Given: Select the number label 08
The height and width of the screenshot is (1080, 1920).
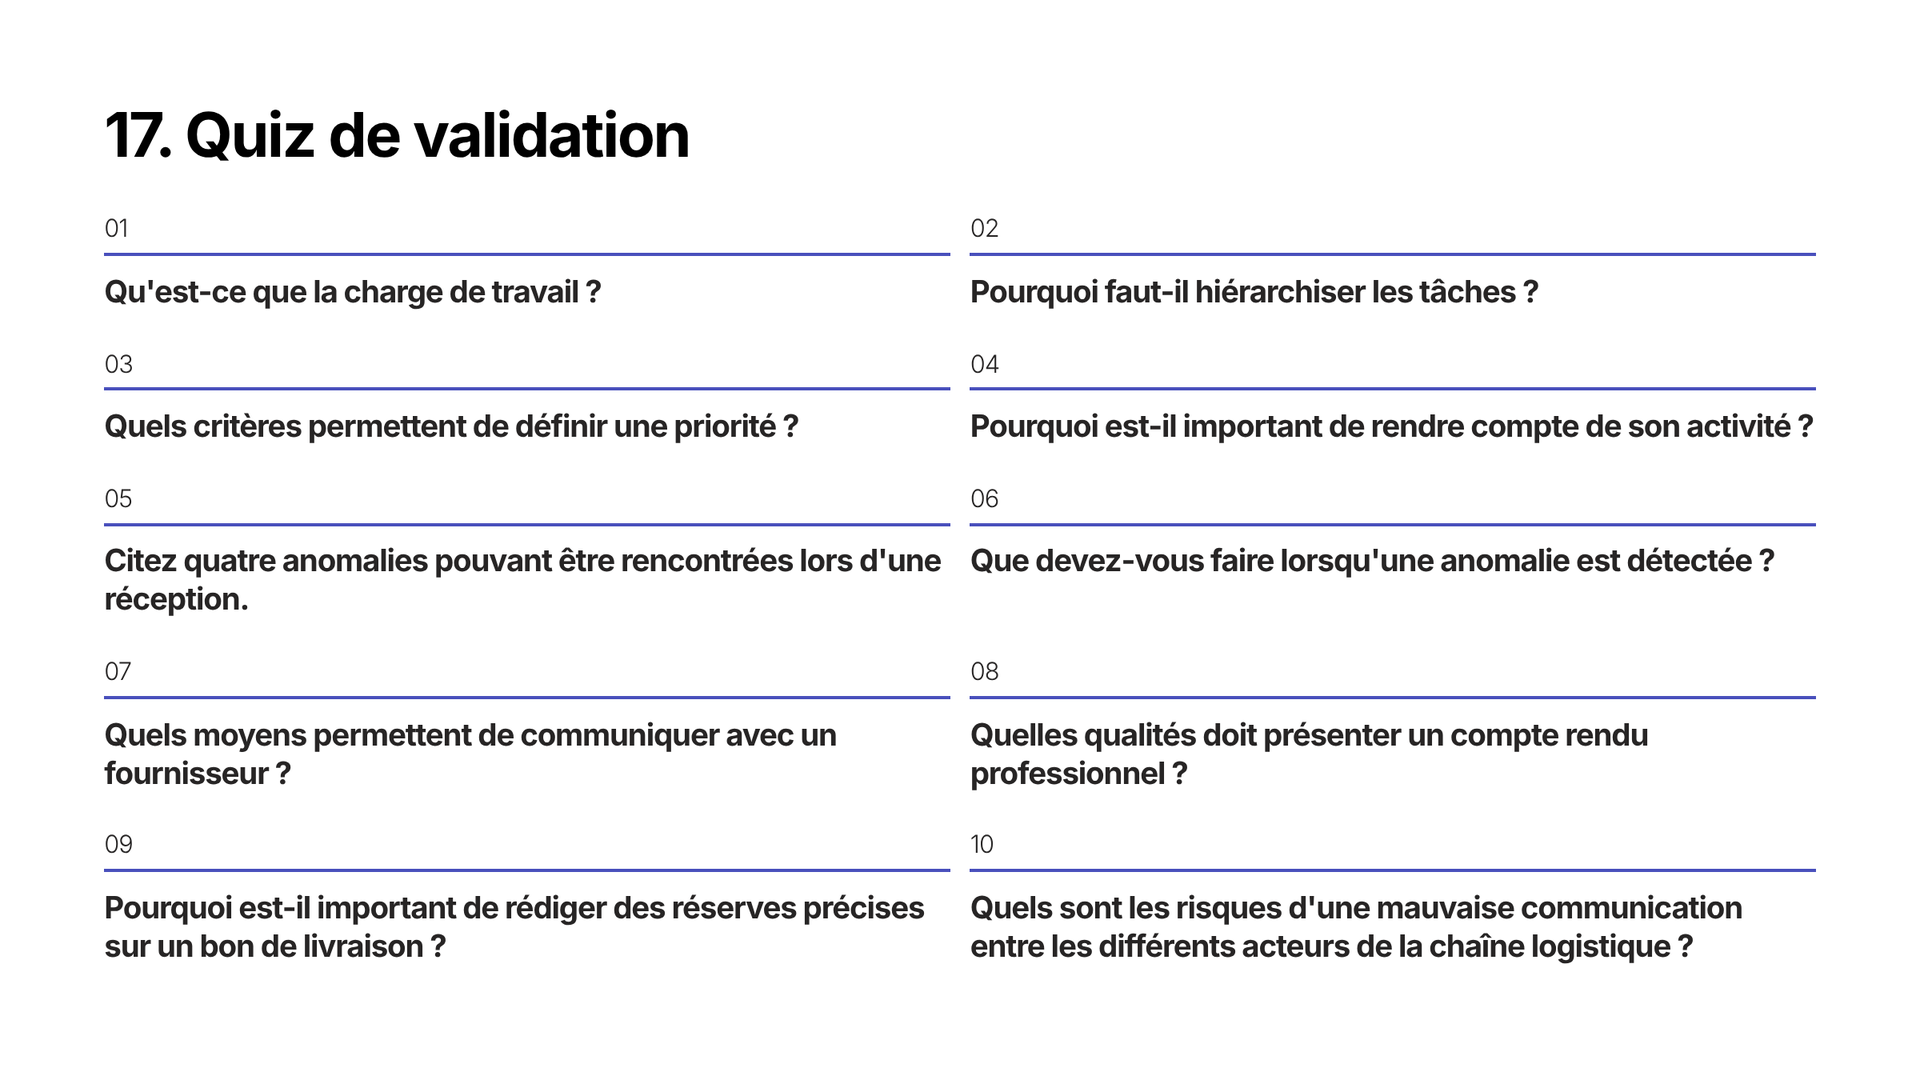Looking at the screenshot, I should coord(984,671).
